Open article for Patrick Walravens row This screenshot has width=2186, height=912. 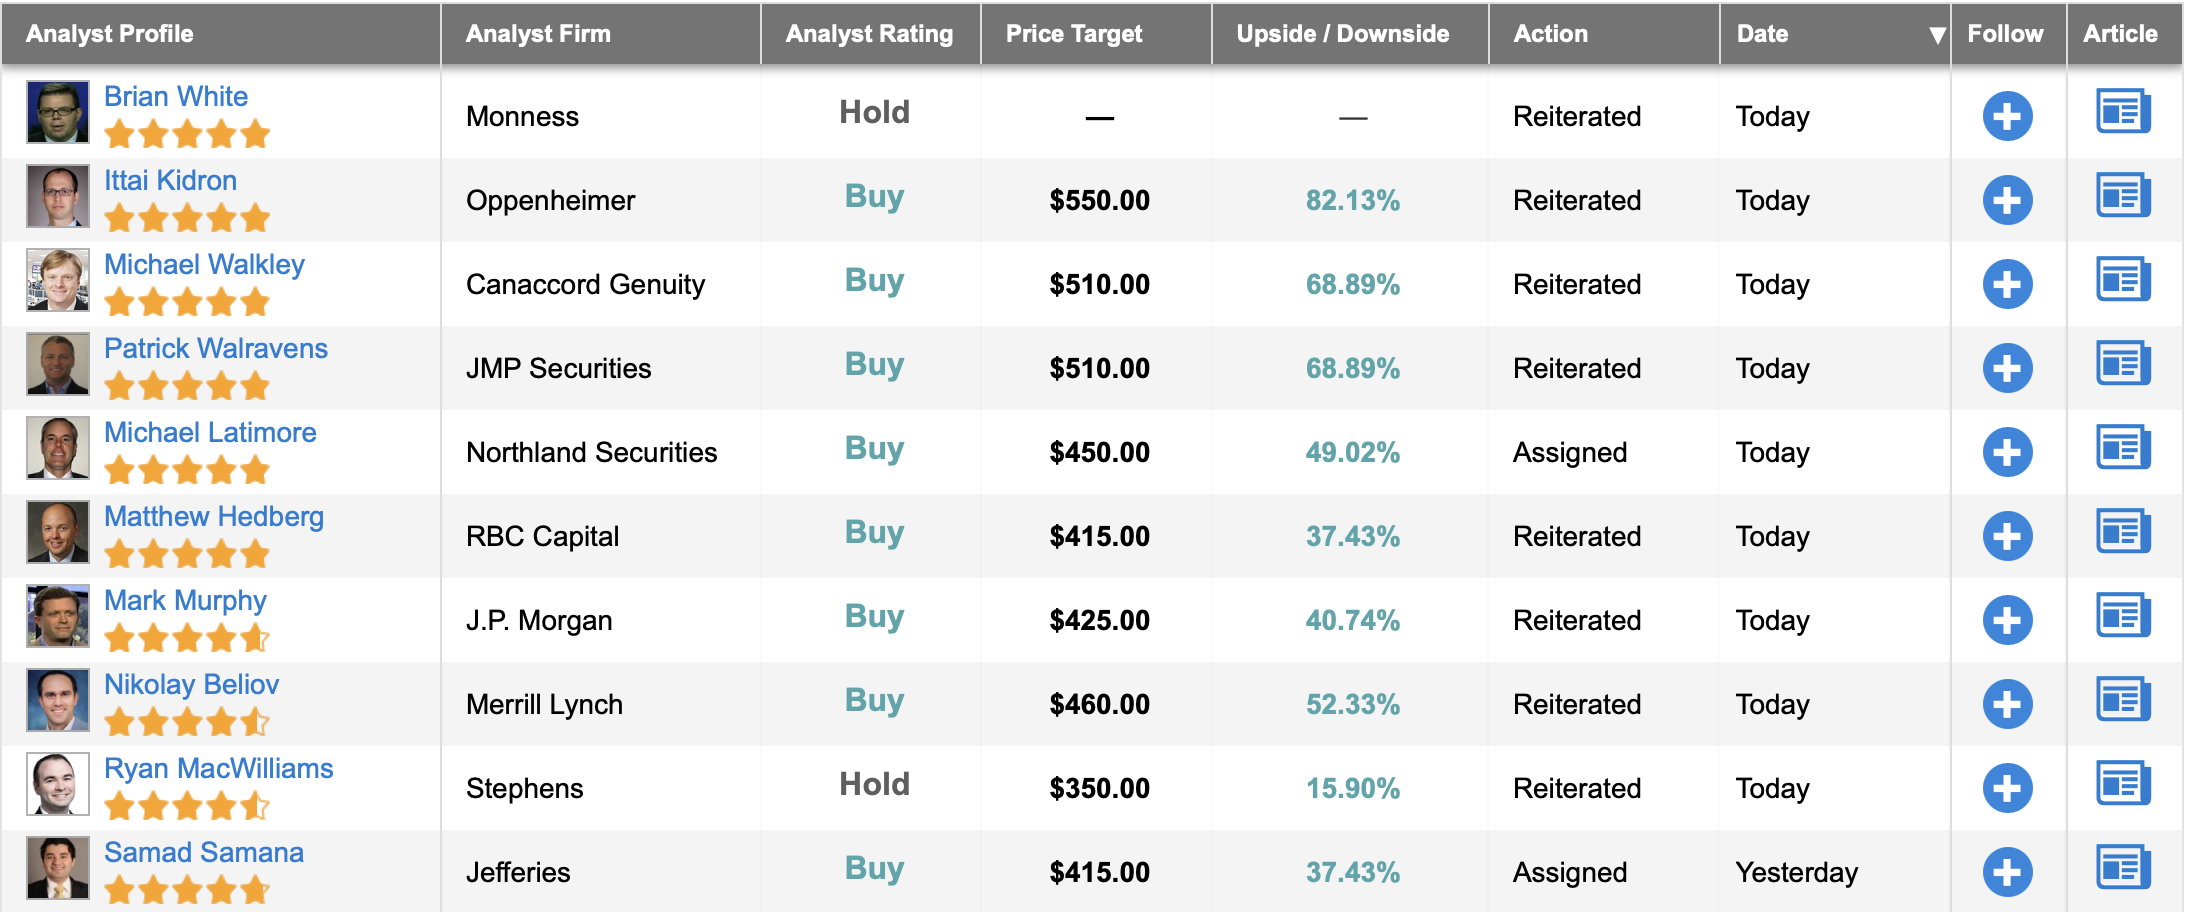coord(2123,364)
